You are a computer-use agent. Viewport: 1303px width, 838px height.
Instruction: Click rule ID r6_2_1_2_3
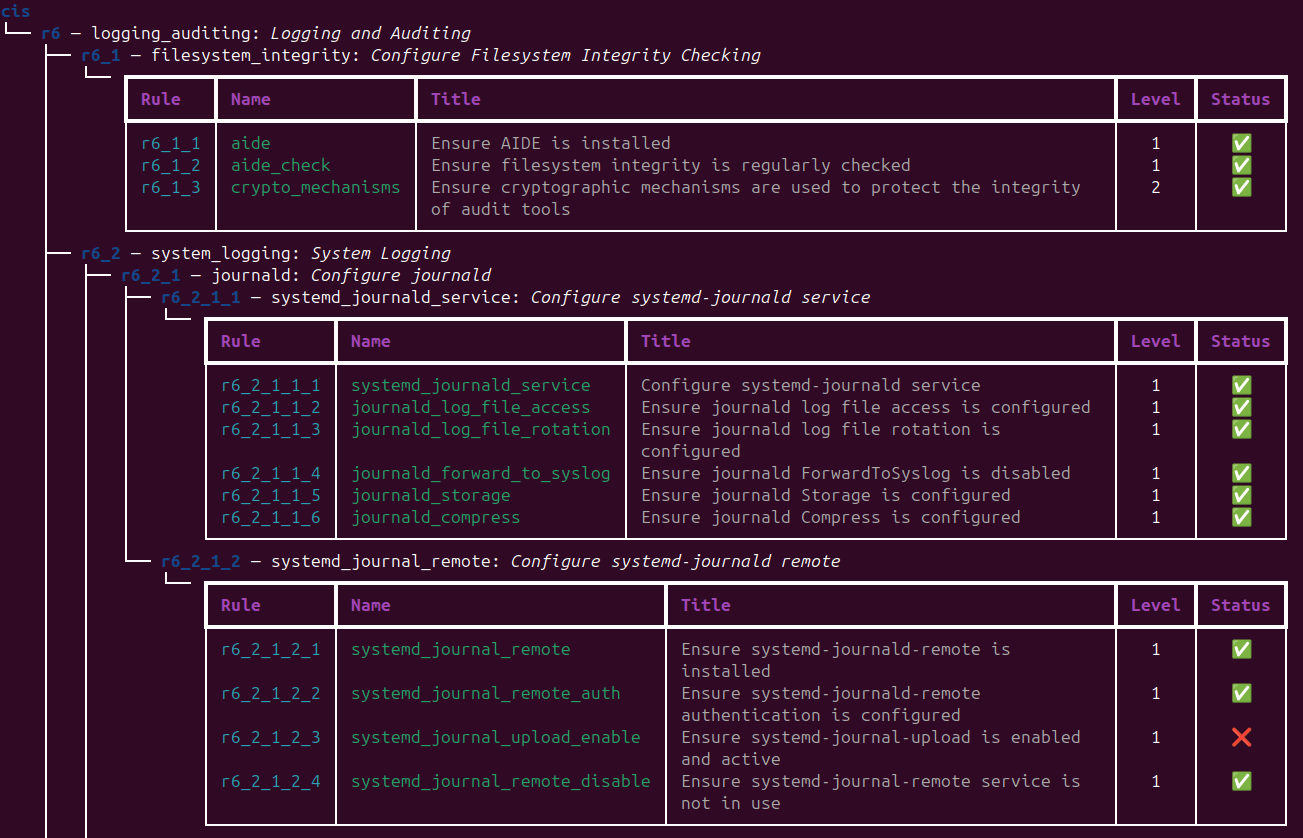pos(271,737)
